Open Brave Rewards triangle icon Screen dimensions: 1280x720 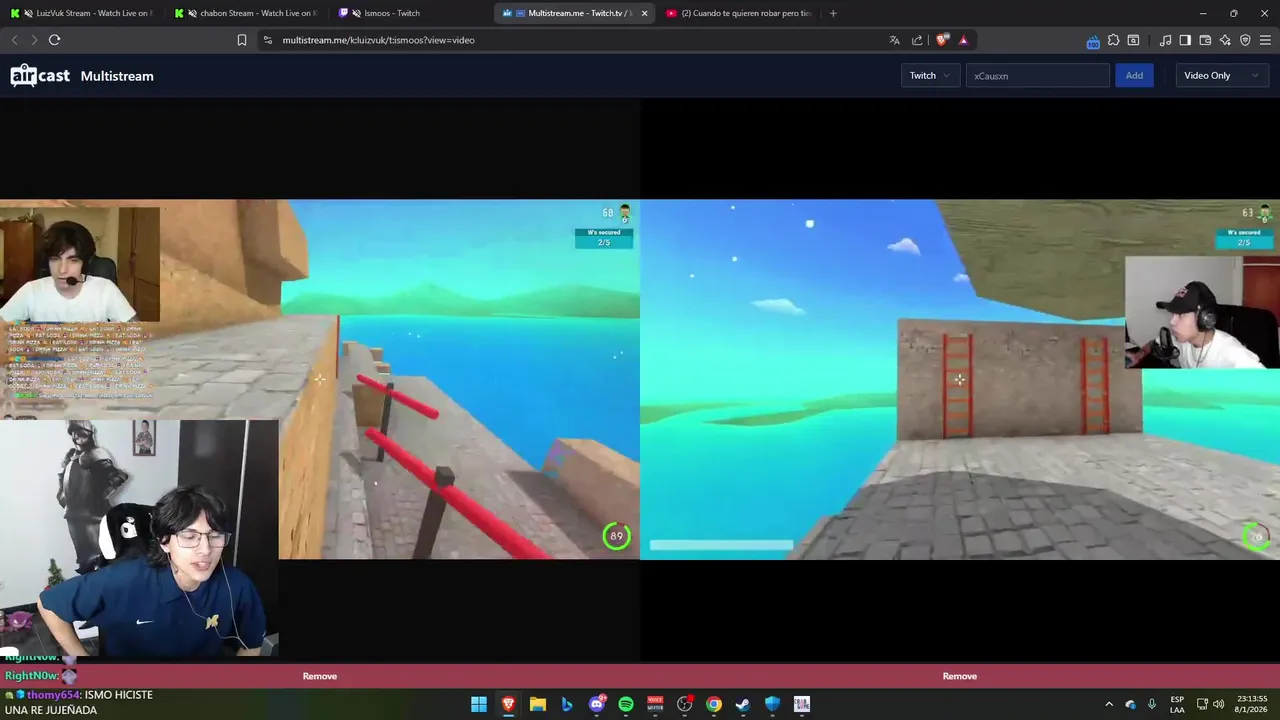coord(963,40)
